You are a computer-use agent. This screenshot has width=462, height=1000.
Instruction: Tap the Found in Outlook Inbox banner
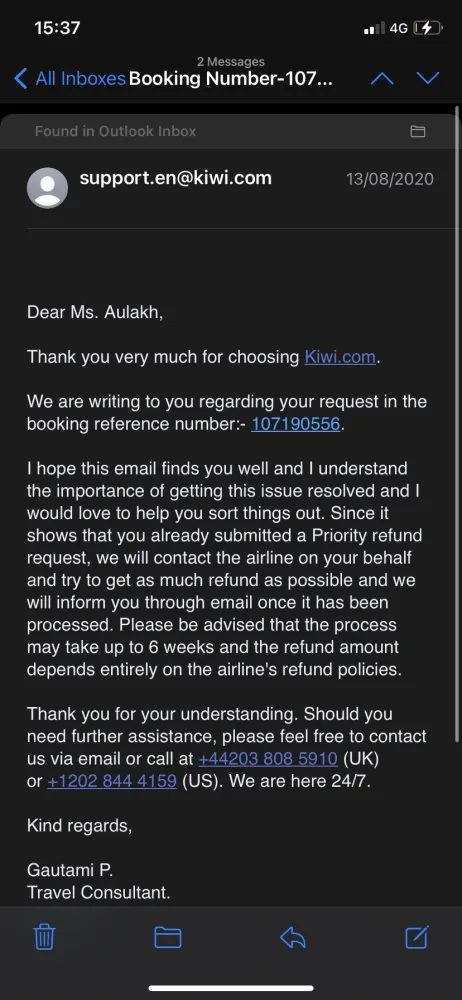pos(230,131)
